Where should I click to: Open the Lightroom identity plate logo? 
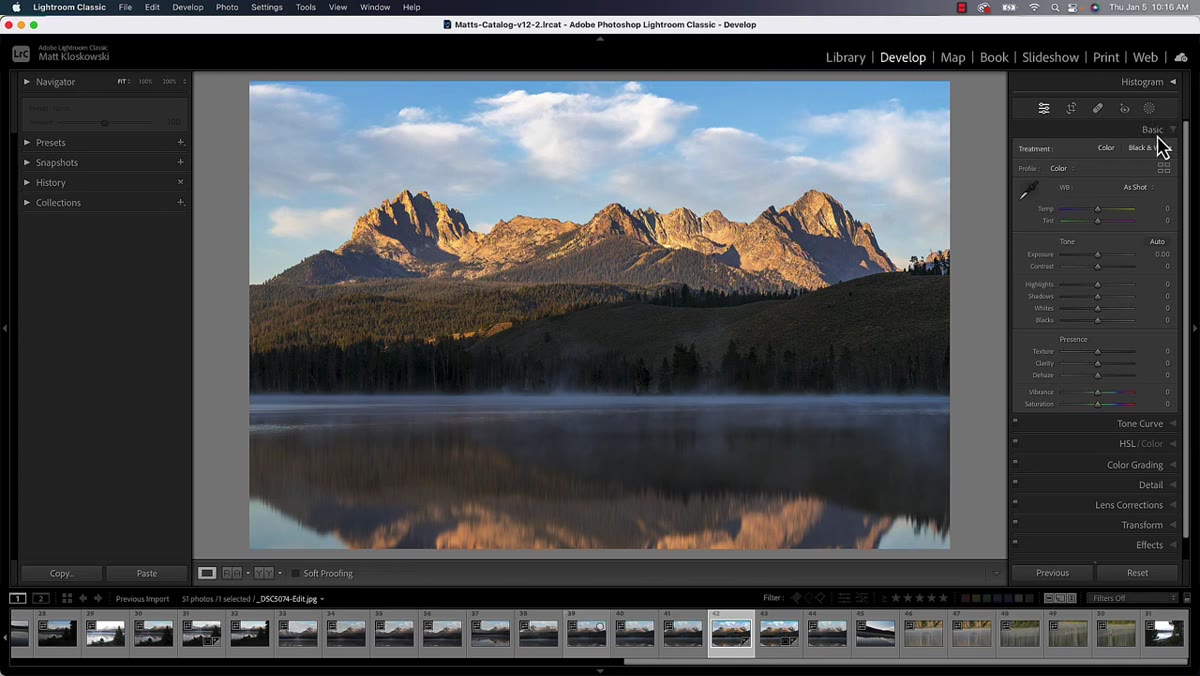coord(21,54)
